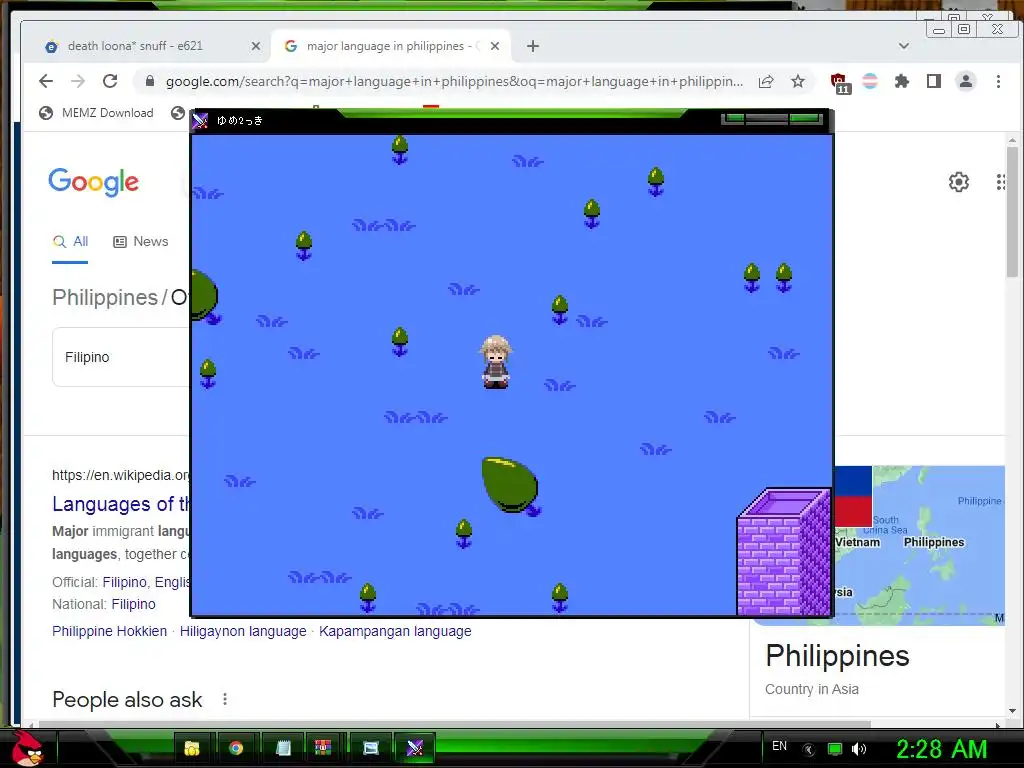Click the trans flag extension icon
The image size is (1024, 768).
[x=870, y=81]
